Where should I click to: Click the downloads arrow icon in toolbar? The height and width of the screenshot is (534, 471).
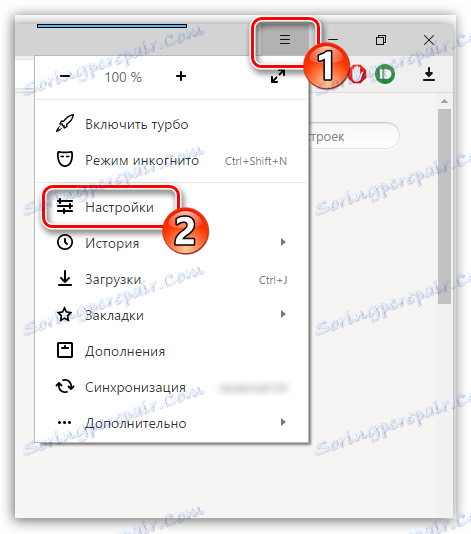429,74
